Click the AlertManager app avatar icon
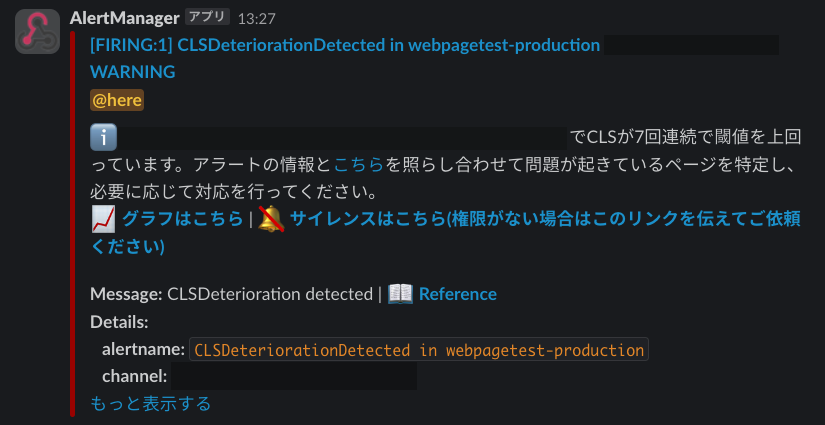This screenshot has width=825, height=425. [37, 32]
